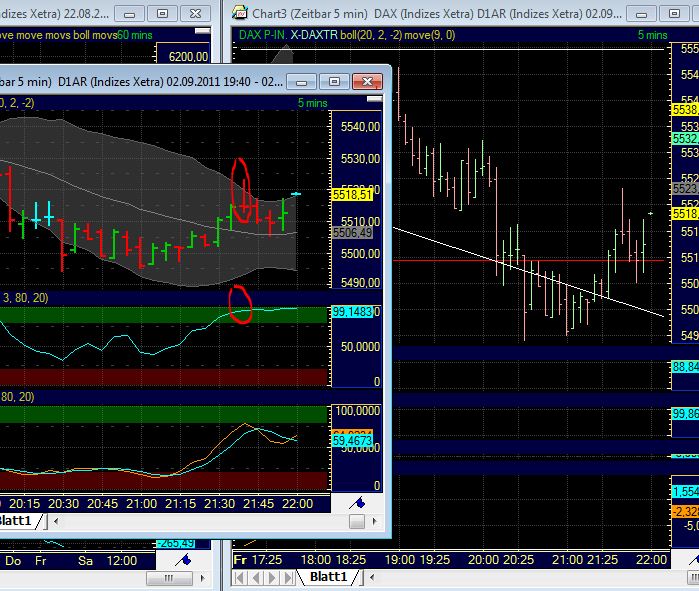Click the 20:15 time label in the front window
Image resolution: width=699 pixels, height=591 pixels.
(x=25, y=504)
